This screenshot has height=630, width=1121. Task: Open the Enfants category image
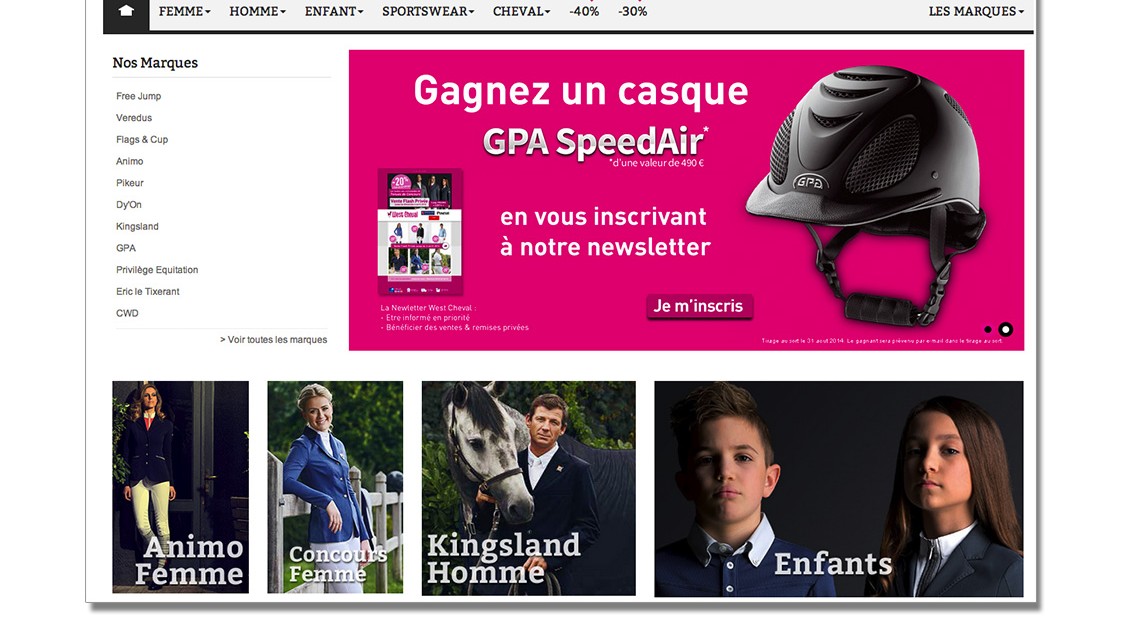pyautogui.click(x=839, y=488)
